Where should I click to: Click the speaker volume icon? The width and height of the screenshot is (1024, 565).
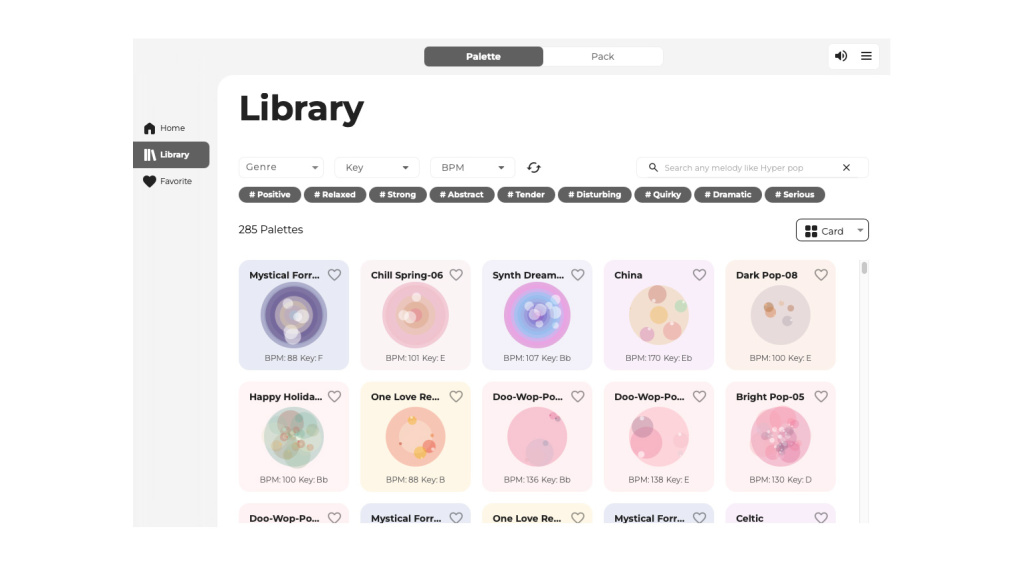[841, 56]
